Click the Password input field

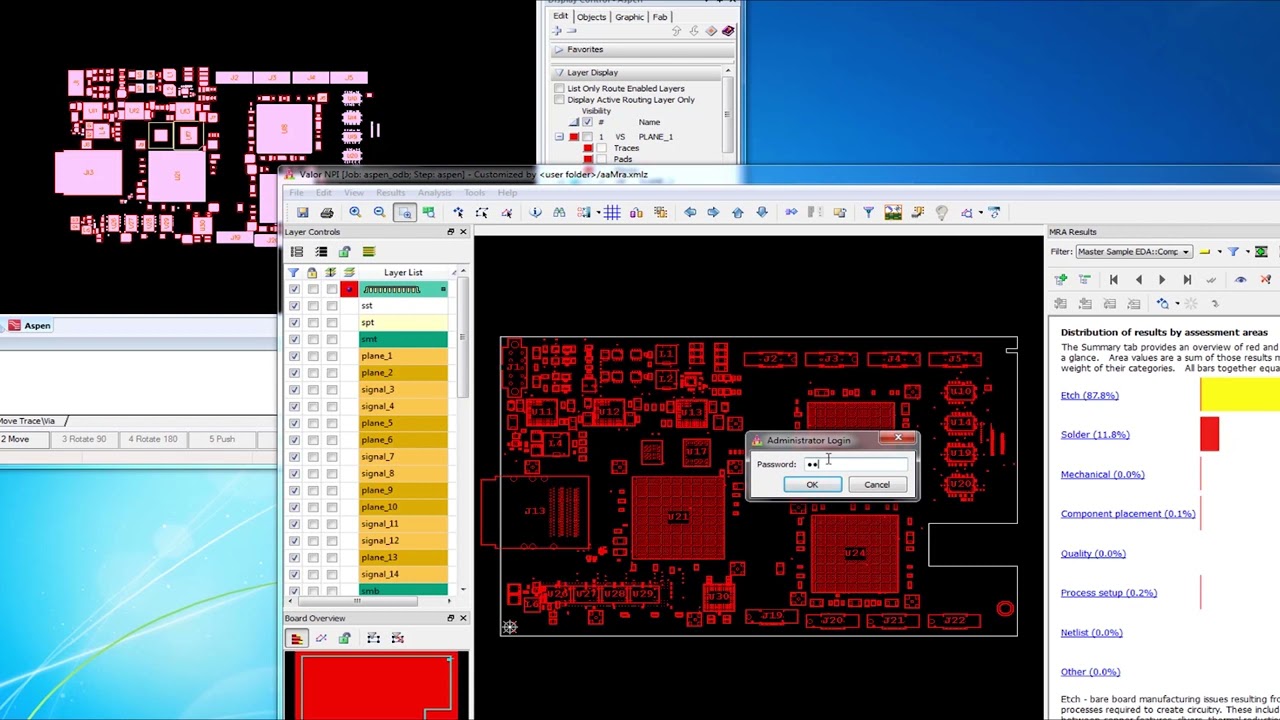(854, 464)
